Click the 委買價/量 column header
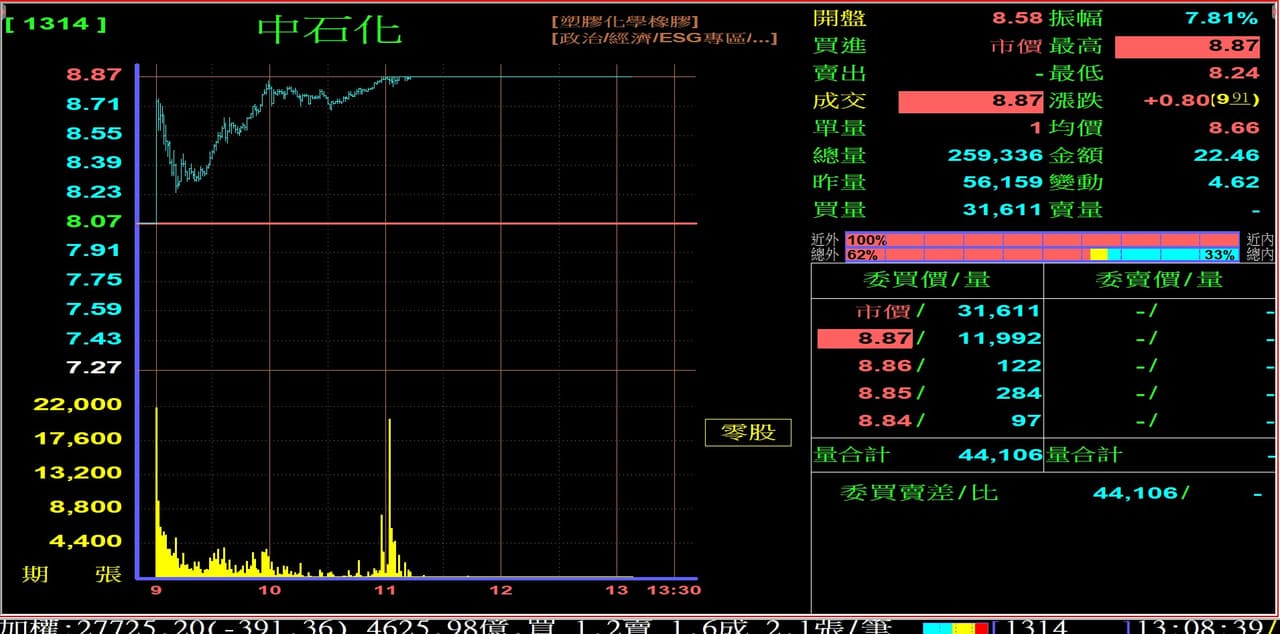1280x634 pixels. point(926,280)
